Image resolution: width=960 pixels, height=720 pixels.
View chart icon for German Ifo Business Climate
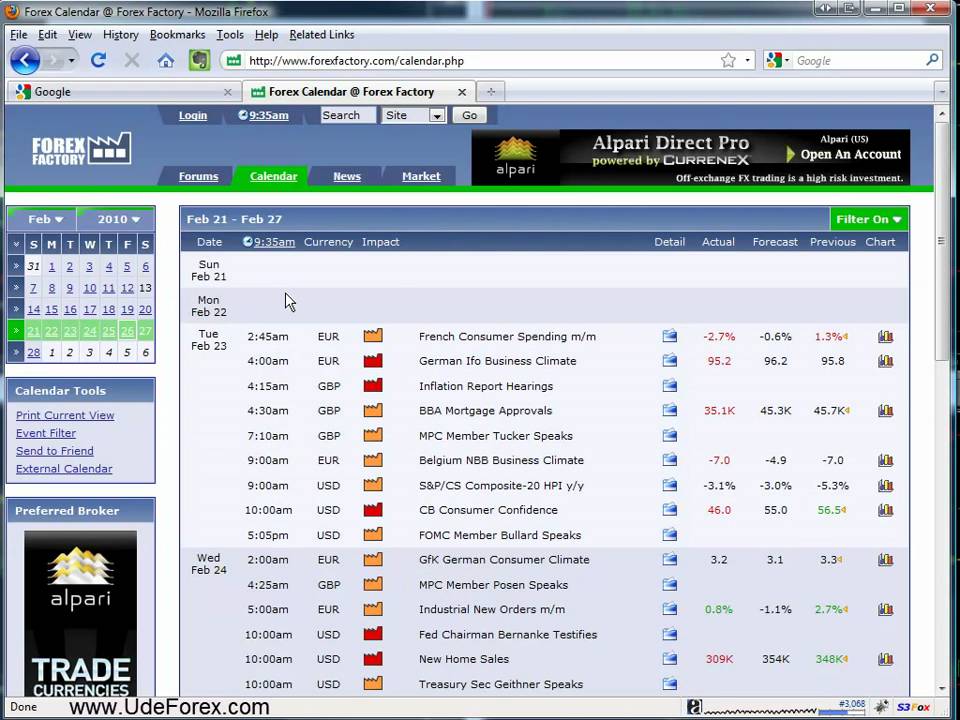(x=885, y=361)
